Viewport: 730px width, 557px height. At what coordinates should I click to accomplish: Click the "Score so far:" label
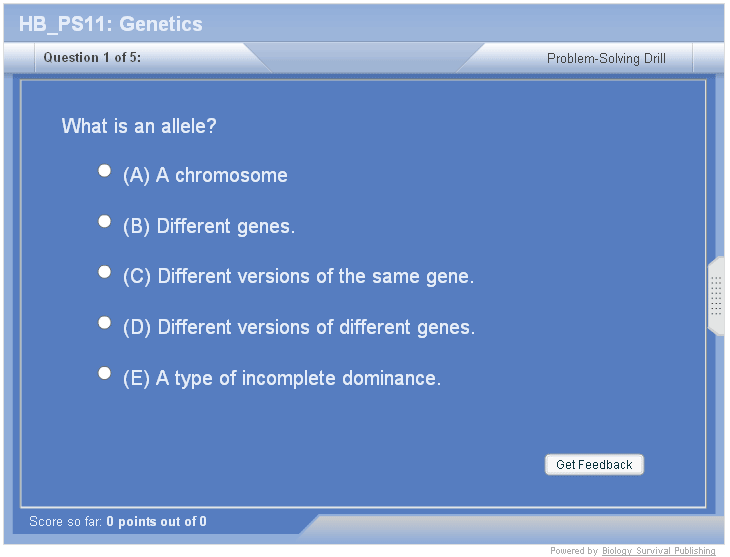coord(66,522)
